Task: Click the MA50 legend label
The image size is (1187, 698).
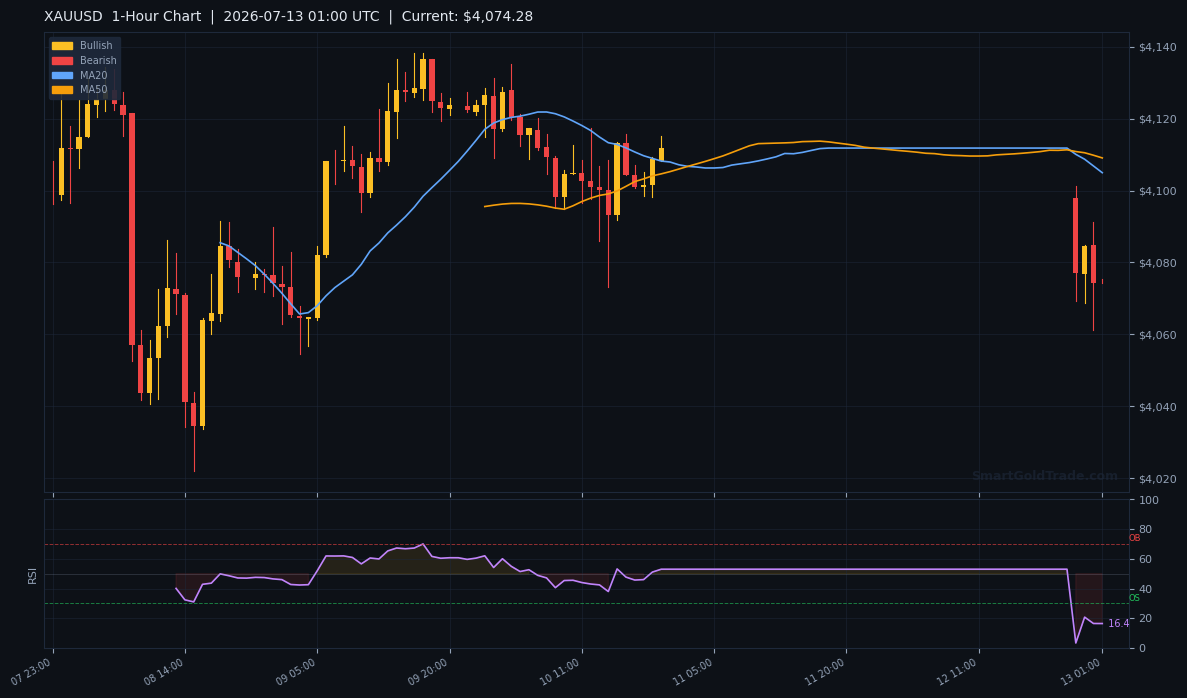Action: 94,89
